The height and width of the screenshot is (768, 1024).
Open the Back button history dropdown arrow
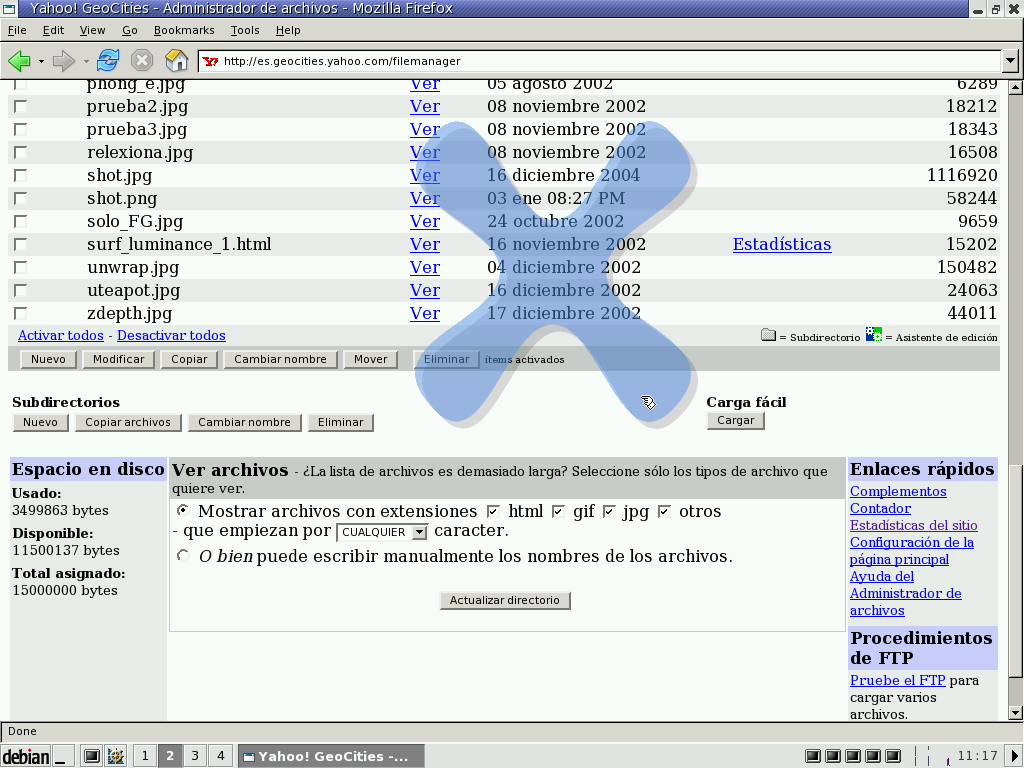click(x=40, y=61)
